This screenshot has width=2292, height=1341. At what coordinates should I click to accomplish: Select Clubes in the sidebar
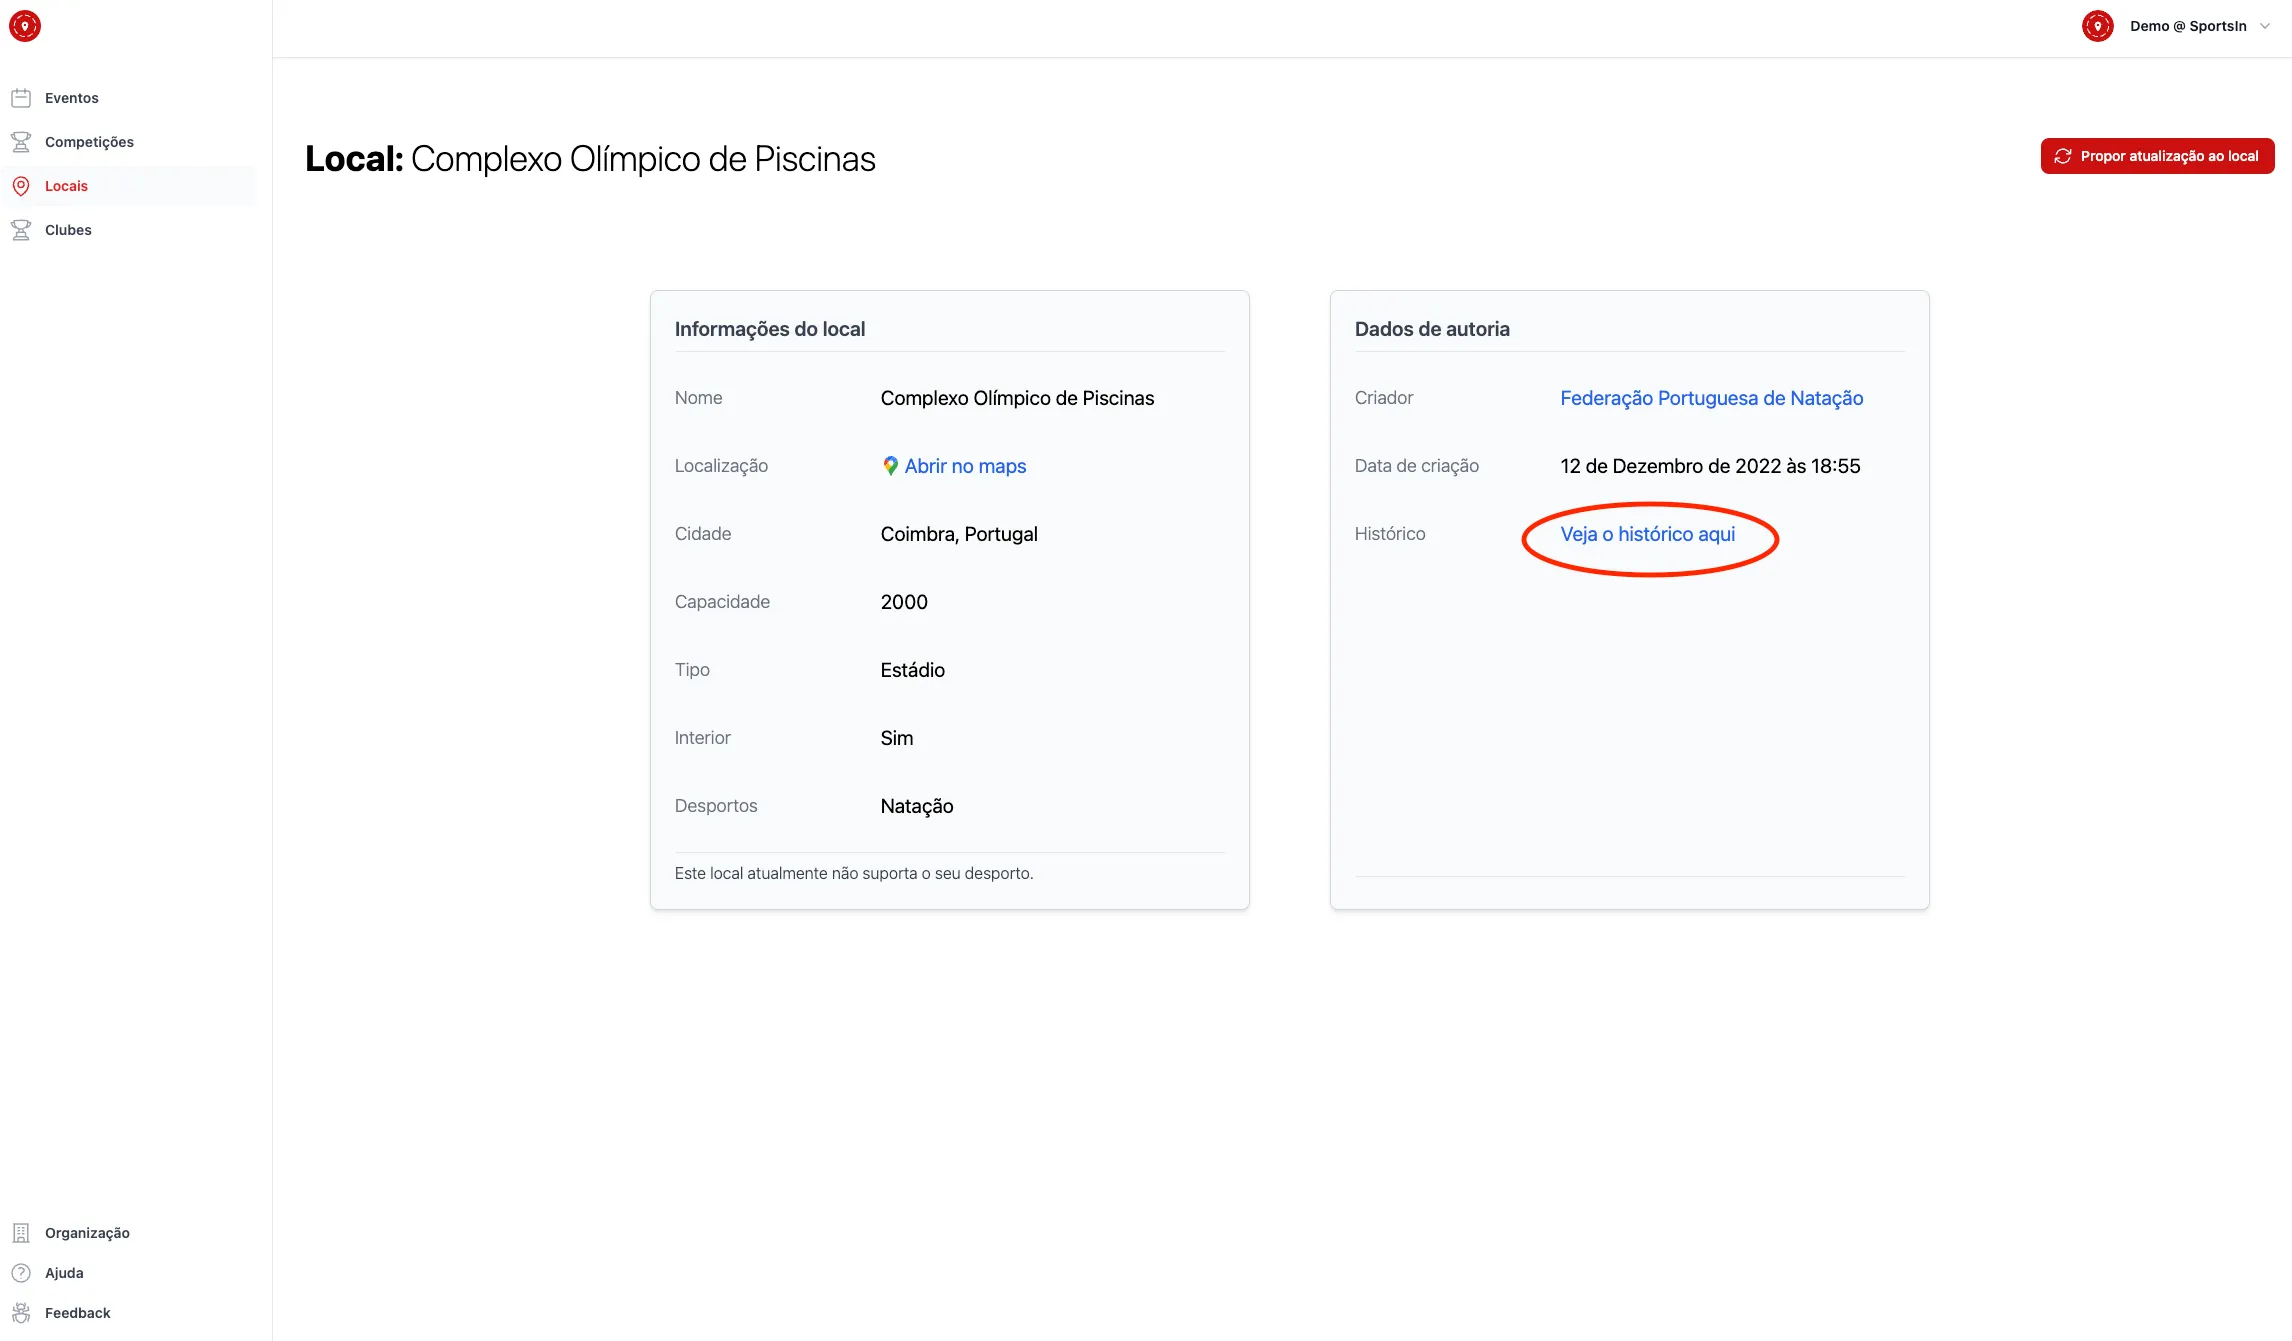(68, 230)
